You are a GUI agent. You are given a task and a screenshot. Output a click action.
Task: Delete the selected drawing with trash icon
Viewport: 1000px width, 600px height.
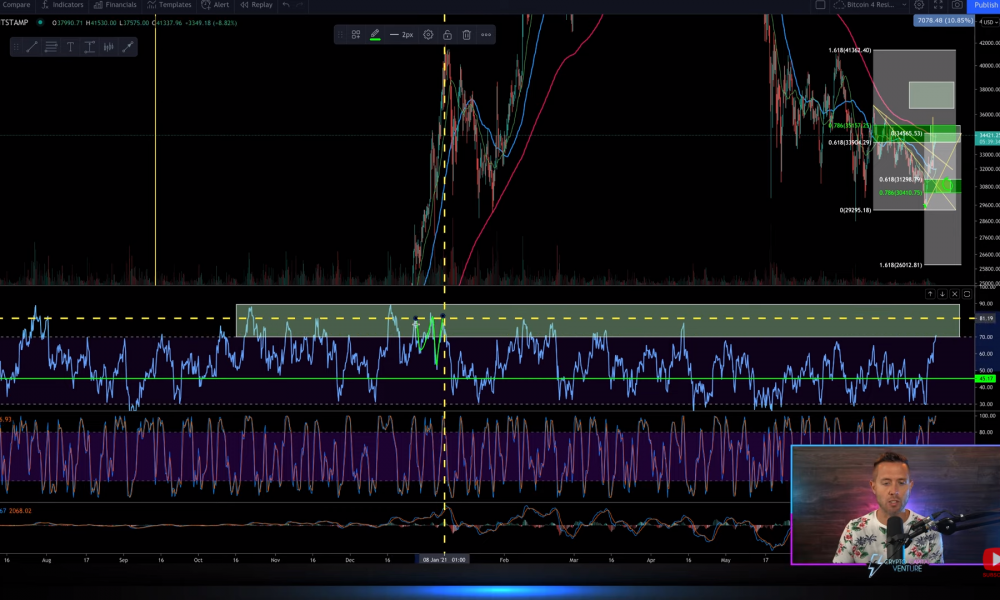(466, 34)
